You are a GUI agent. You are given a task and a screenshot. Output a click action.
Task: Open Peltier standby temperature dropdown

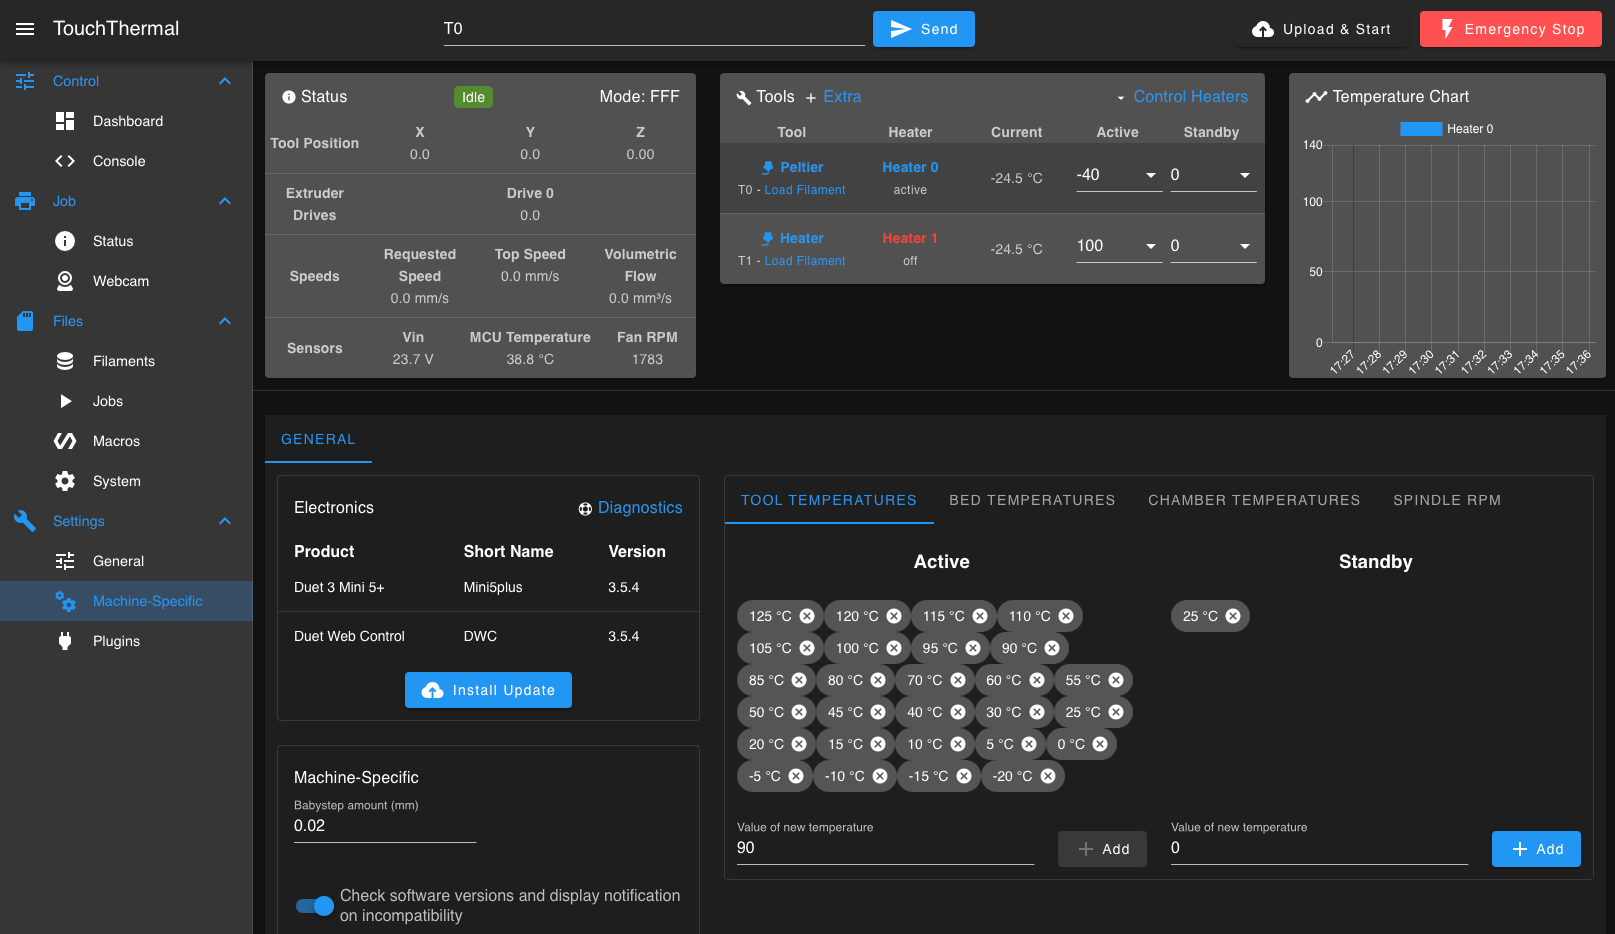coord(1245,175)
